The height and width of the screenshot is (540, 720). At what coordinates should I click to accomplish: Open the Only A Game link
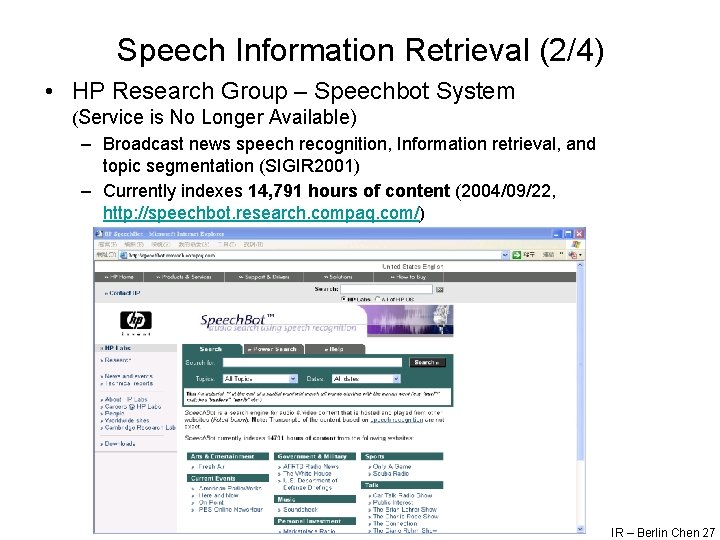[392, 467]
